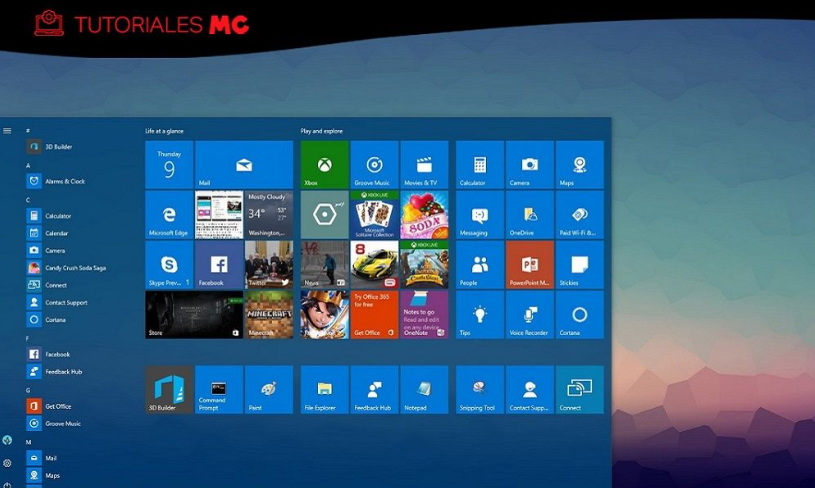Click the letter C header in app list
Image resolution: width=815 pixels, height=488 pixels.
[28, 200]
